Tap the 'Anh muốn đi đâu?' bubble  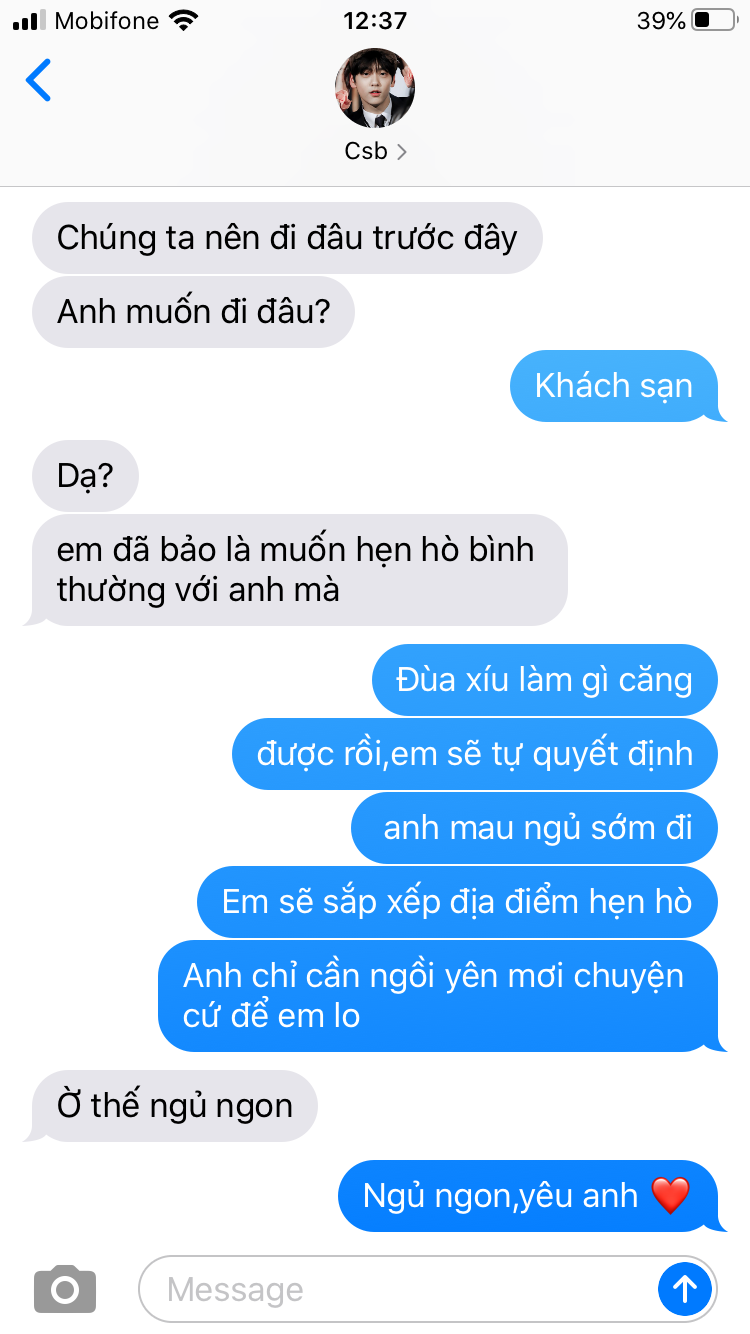click(x=193, y=312)
